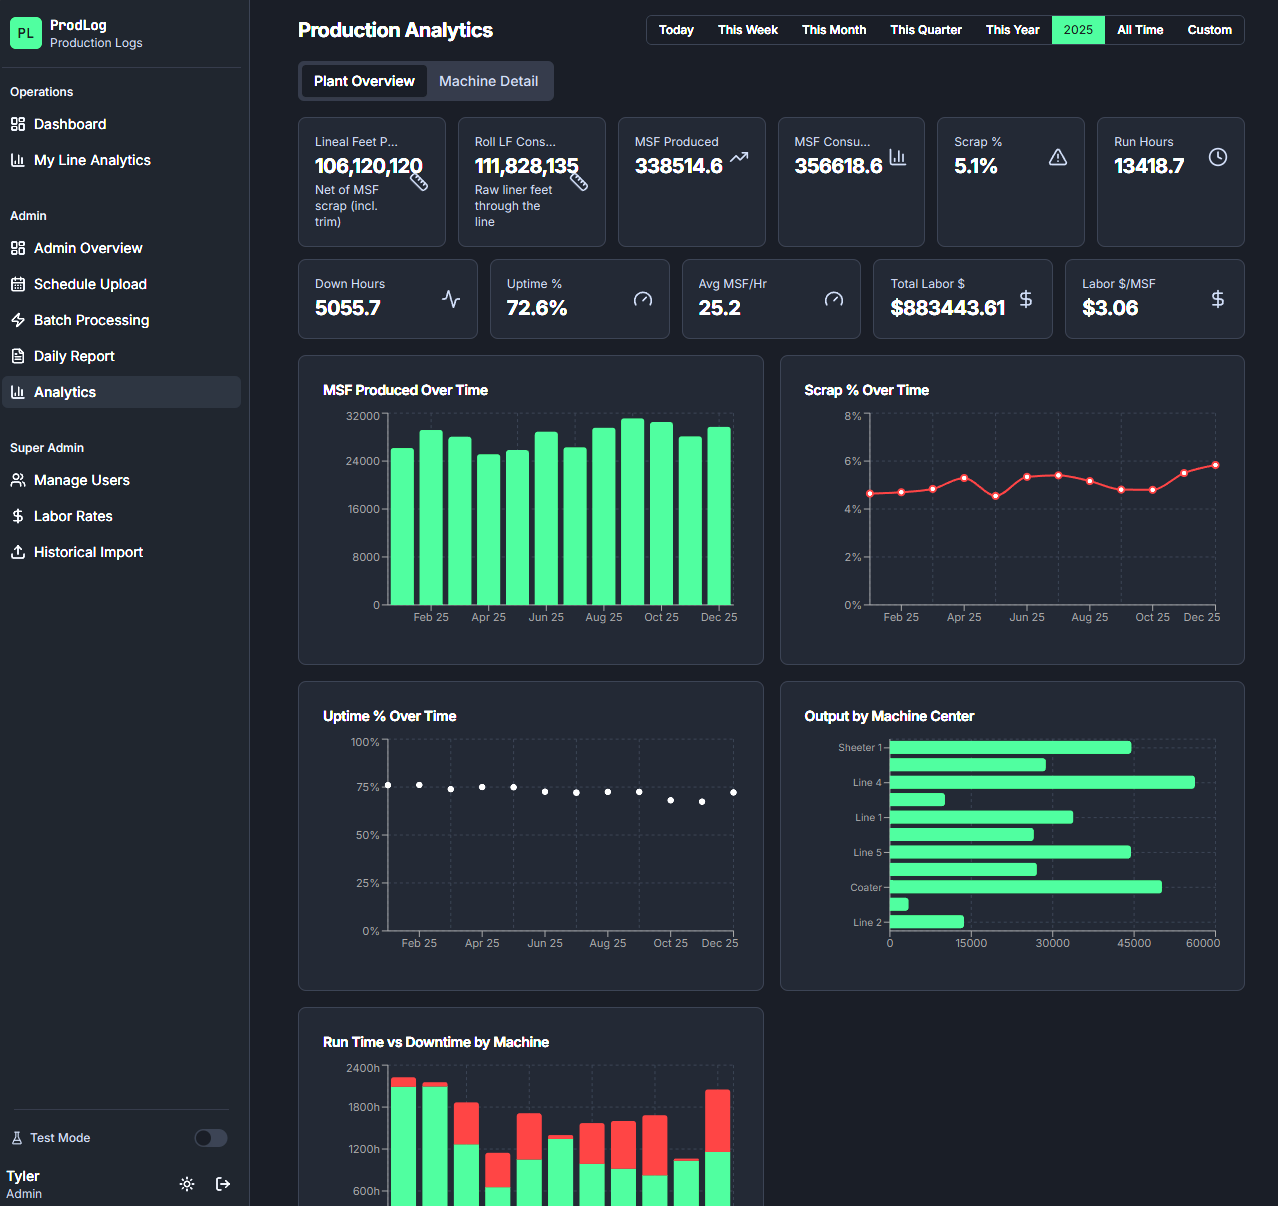Click the pulse icon on Down Hours card
Screen dimensions: 1278x1206
pyautogui.click(x=451, y=299)
